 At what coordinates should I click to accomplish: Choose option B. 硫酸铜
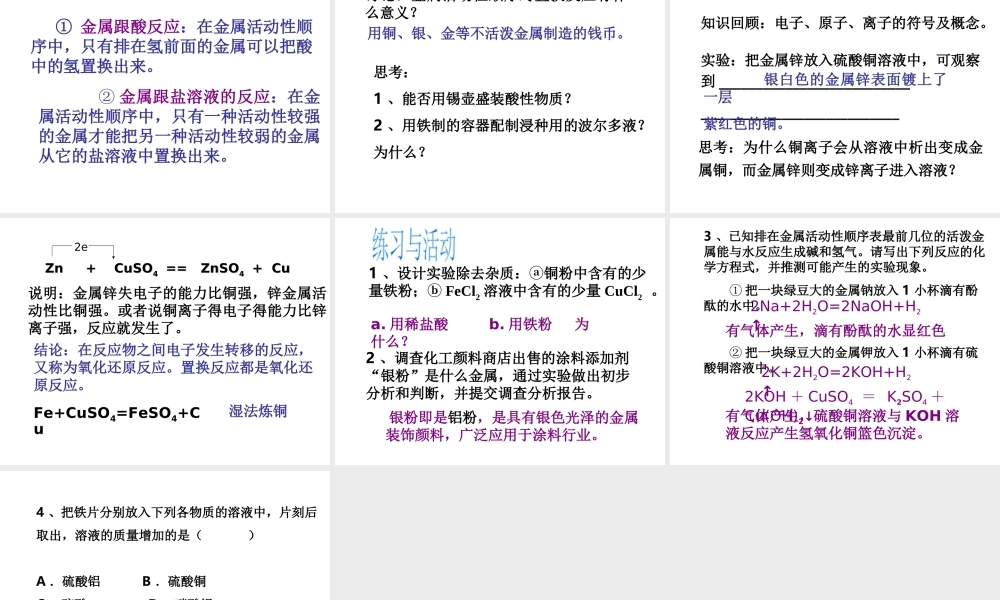174,582
